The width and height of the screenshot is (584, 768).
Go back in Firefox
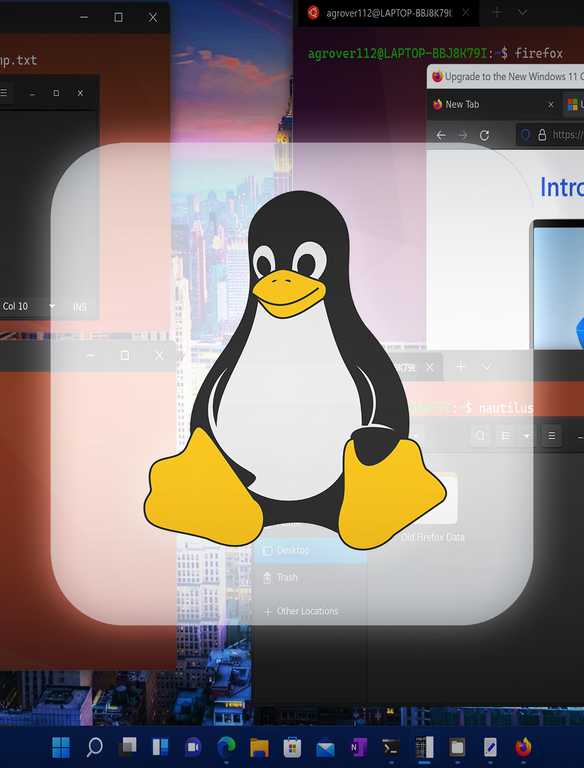(441, 135)
